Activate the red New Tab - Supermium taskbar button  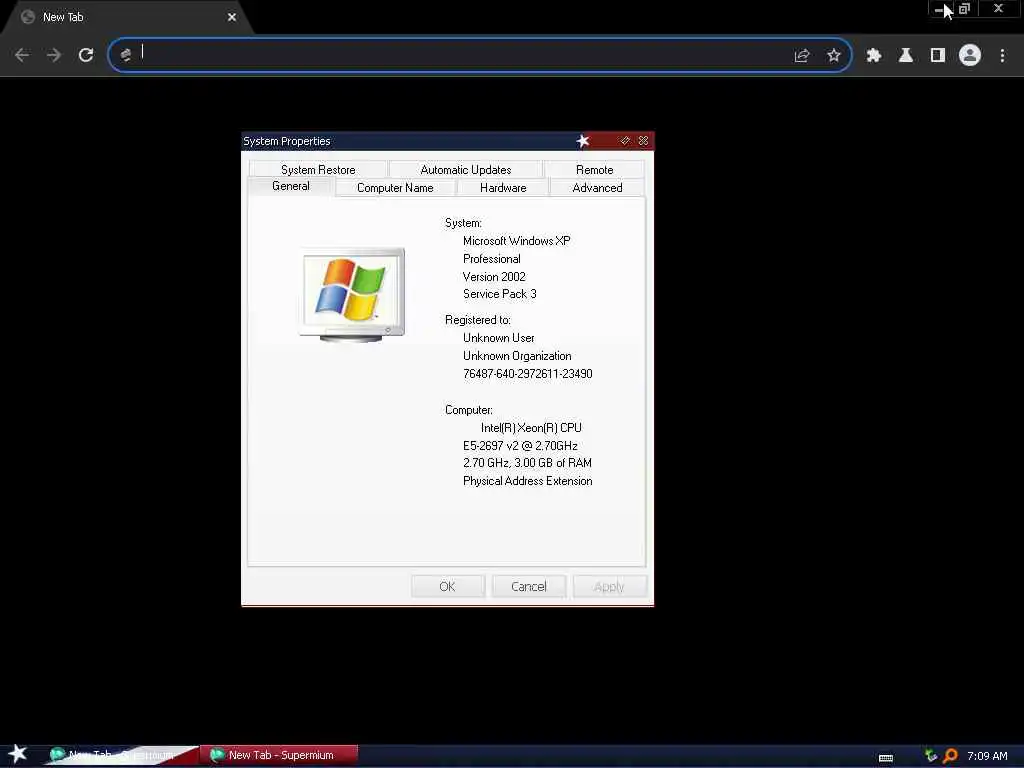coord(281,755)
